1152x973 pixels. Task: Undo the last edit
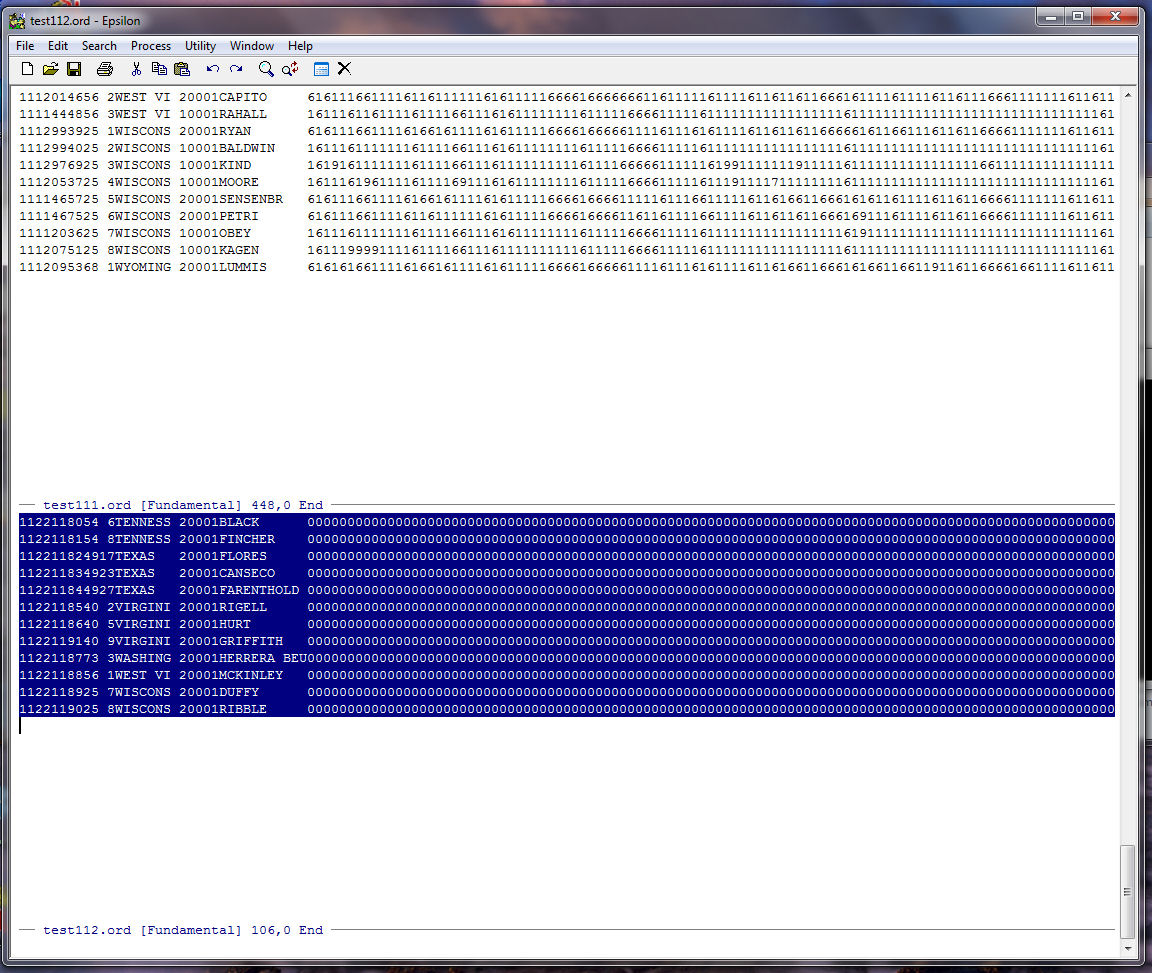pyautogui.click(x=213, y=69)
